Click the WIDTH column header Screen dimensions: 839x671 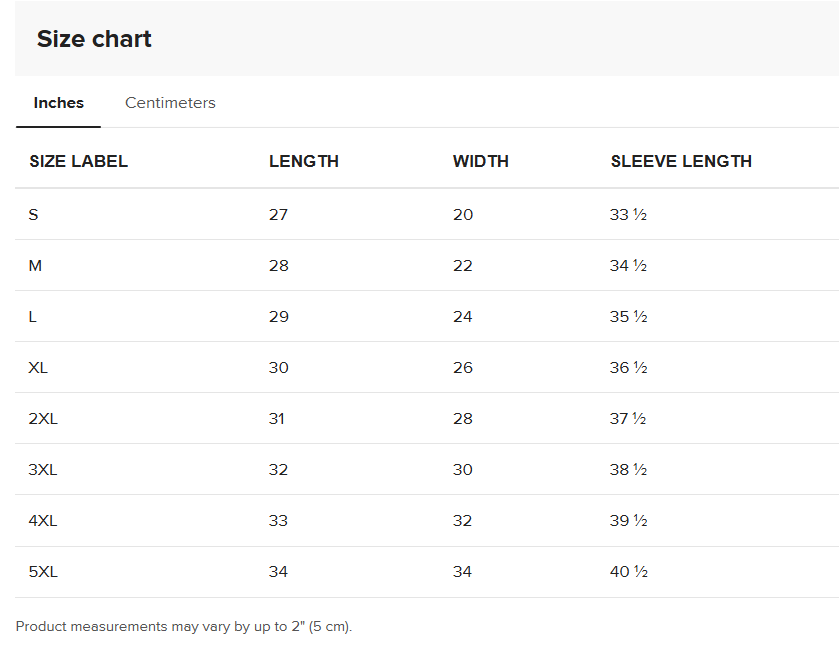480,161
